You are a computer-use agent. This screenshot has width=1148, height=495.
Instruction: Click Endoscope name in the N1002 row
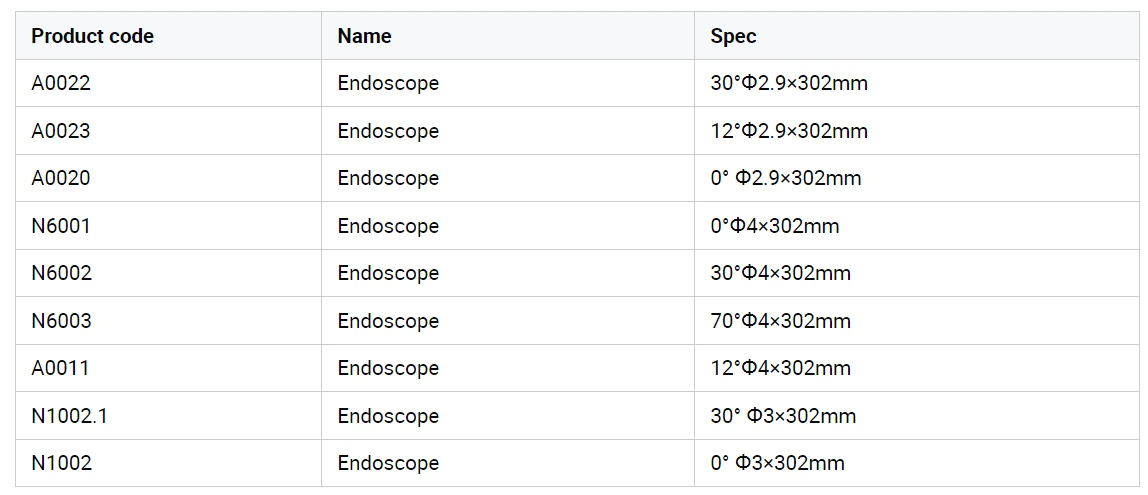click(388, 463)
